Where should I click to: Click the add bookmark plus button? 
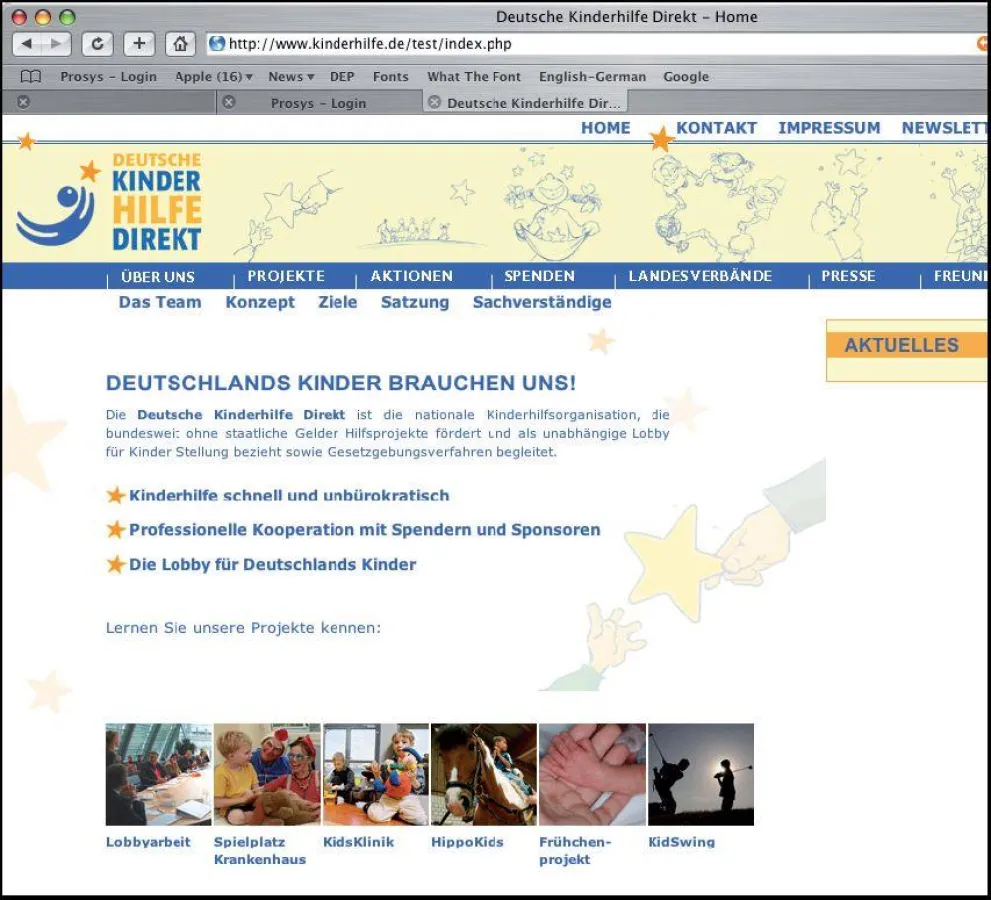pyautogui.click(x=139, y=44)
